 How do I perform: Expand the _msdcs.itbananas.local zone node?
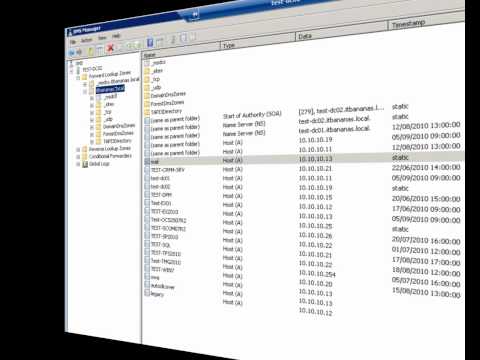[85, 84]
